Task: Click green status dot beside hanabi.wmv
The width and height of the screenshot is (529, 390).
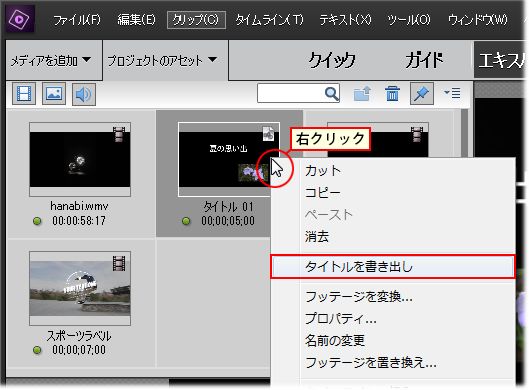Action: [x=37, y=221]
